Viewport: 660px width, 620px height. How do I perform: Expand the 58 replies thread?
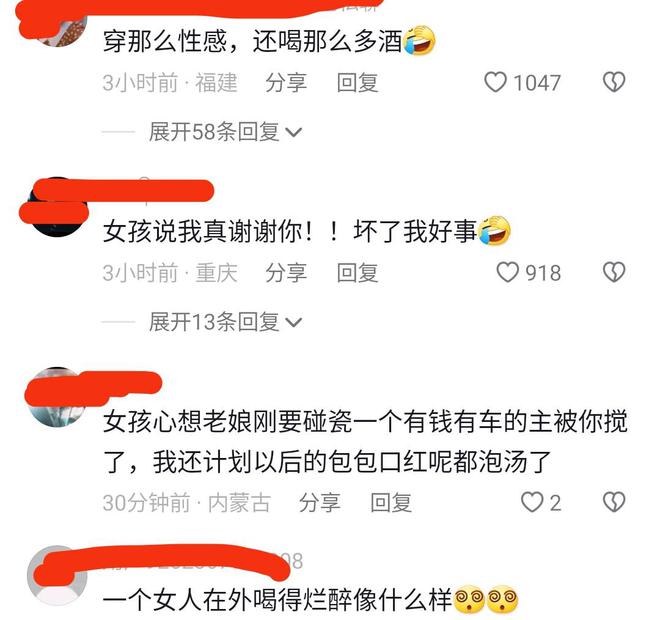pos(225,132)
